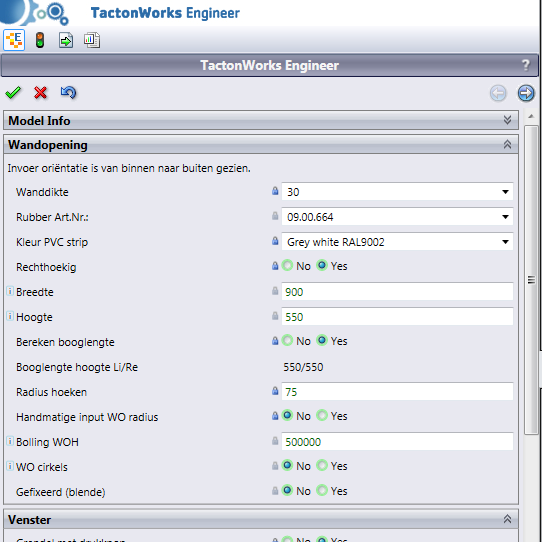Viewport: 542px width, 542px height.
Task: Click the blue undo arrow icon
Action: pos(68,93)
